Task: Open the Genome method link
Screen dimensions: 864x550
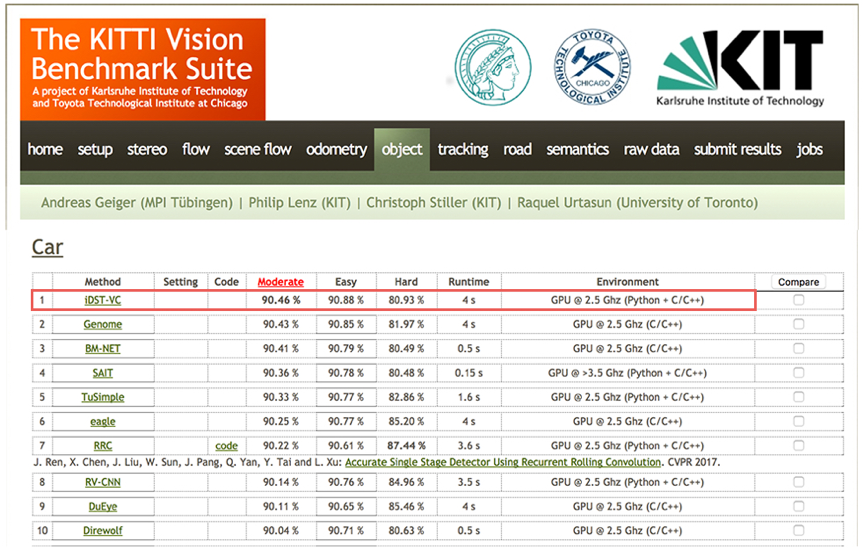Action: click(103, 324)
